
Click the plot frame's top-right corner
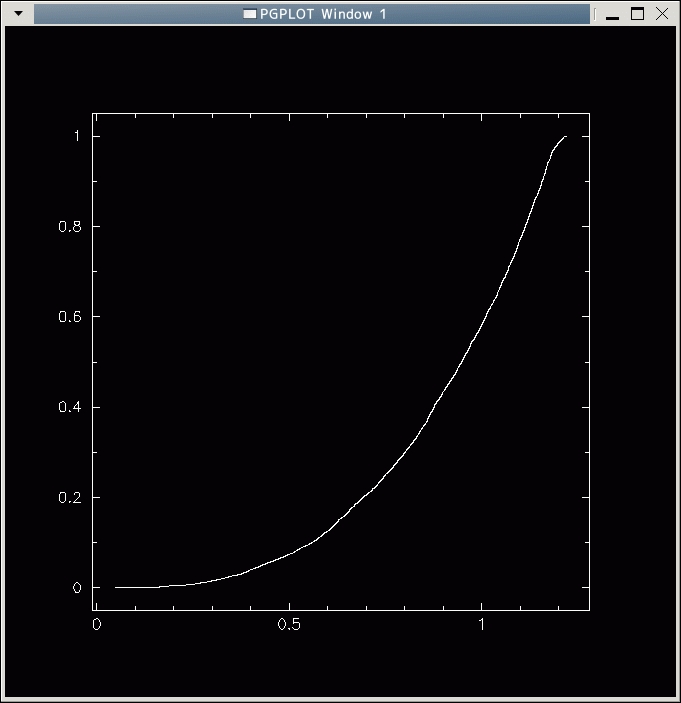point(589,113)
